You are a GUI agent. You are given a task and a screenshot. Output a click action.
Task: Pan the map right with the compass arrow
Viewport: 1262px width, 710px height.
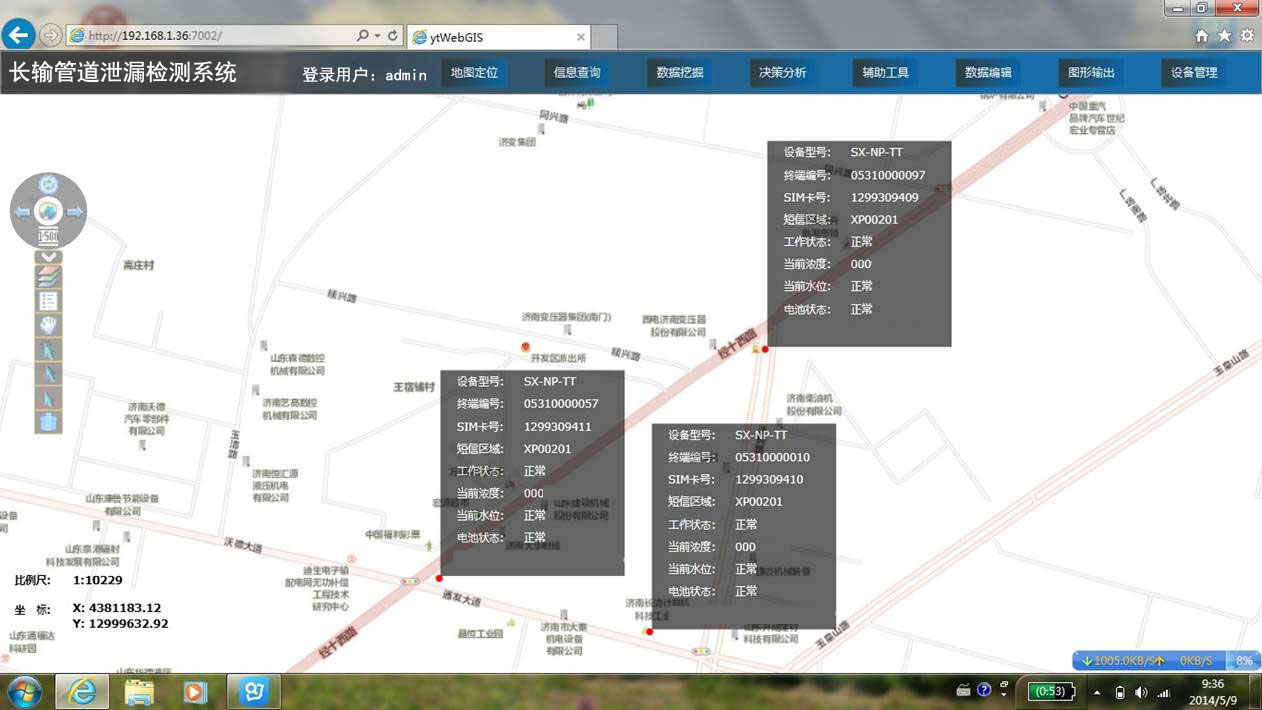[x=74, y=212]
